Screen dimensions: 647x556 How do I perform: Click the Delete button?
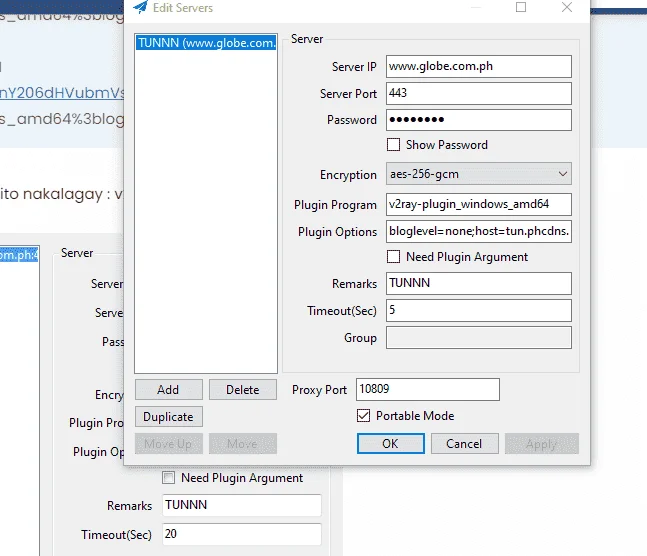tap(243, 390)
